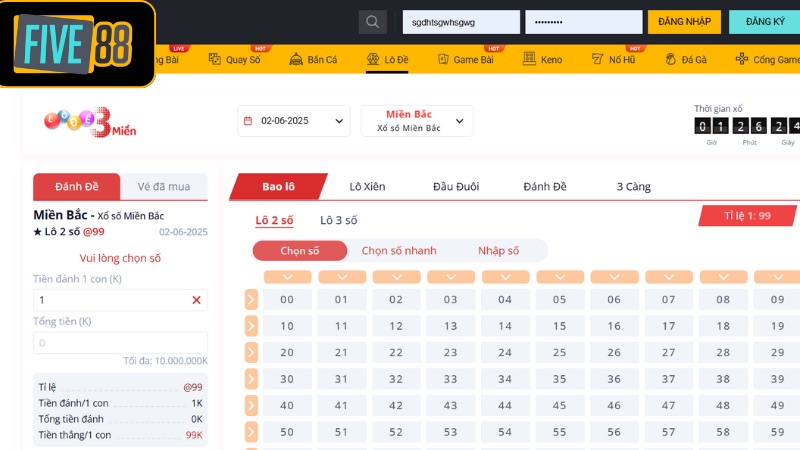800x450 pixels.
Task: Select column above number 06
Action: point(614,277)
